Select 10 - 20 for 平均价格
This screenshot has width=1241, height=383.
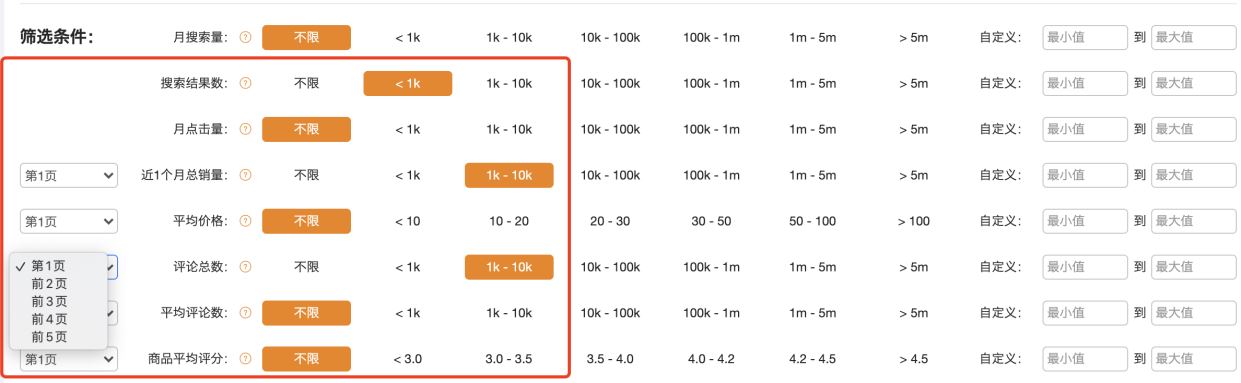pyautogui.click(x=509, y=221)
